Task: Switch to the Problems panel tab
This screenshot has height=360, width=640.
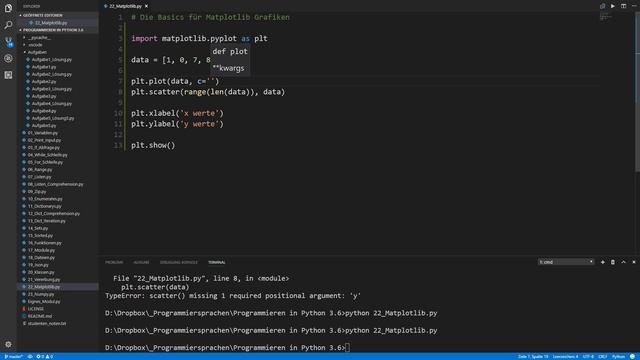Action: [114, 262]
